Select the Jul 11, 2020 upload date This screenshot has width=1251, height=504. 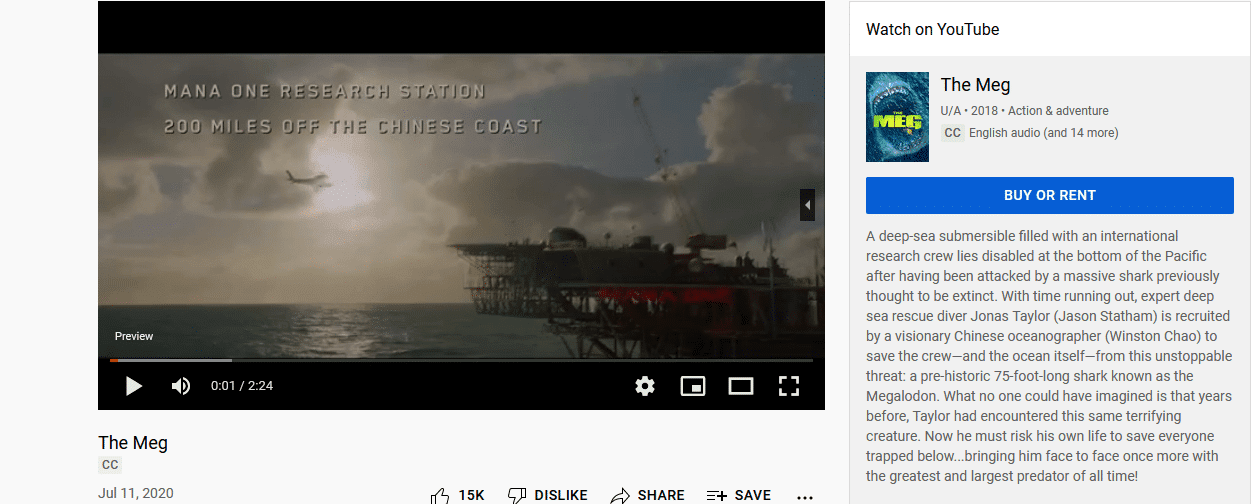[136, 494]
